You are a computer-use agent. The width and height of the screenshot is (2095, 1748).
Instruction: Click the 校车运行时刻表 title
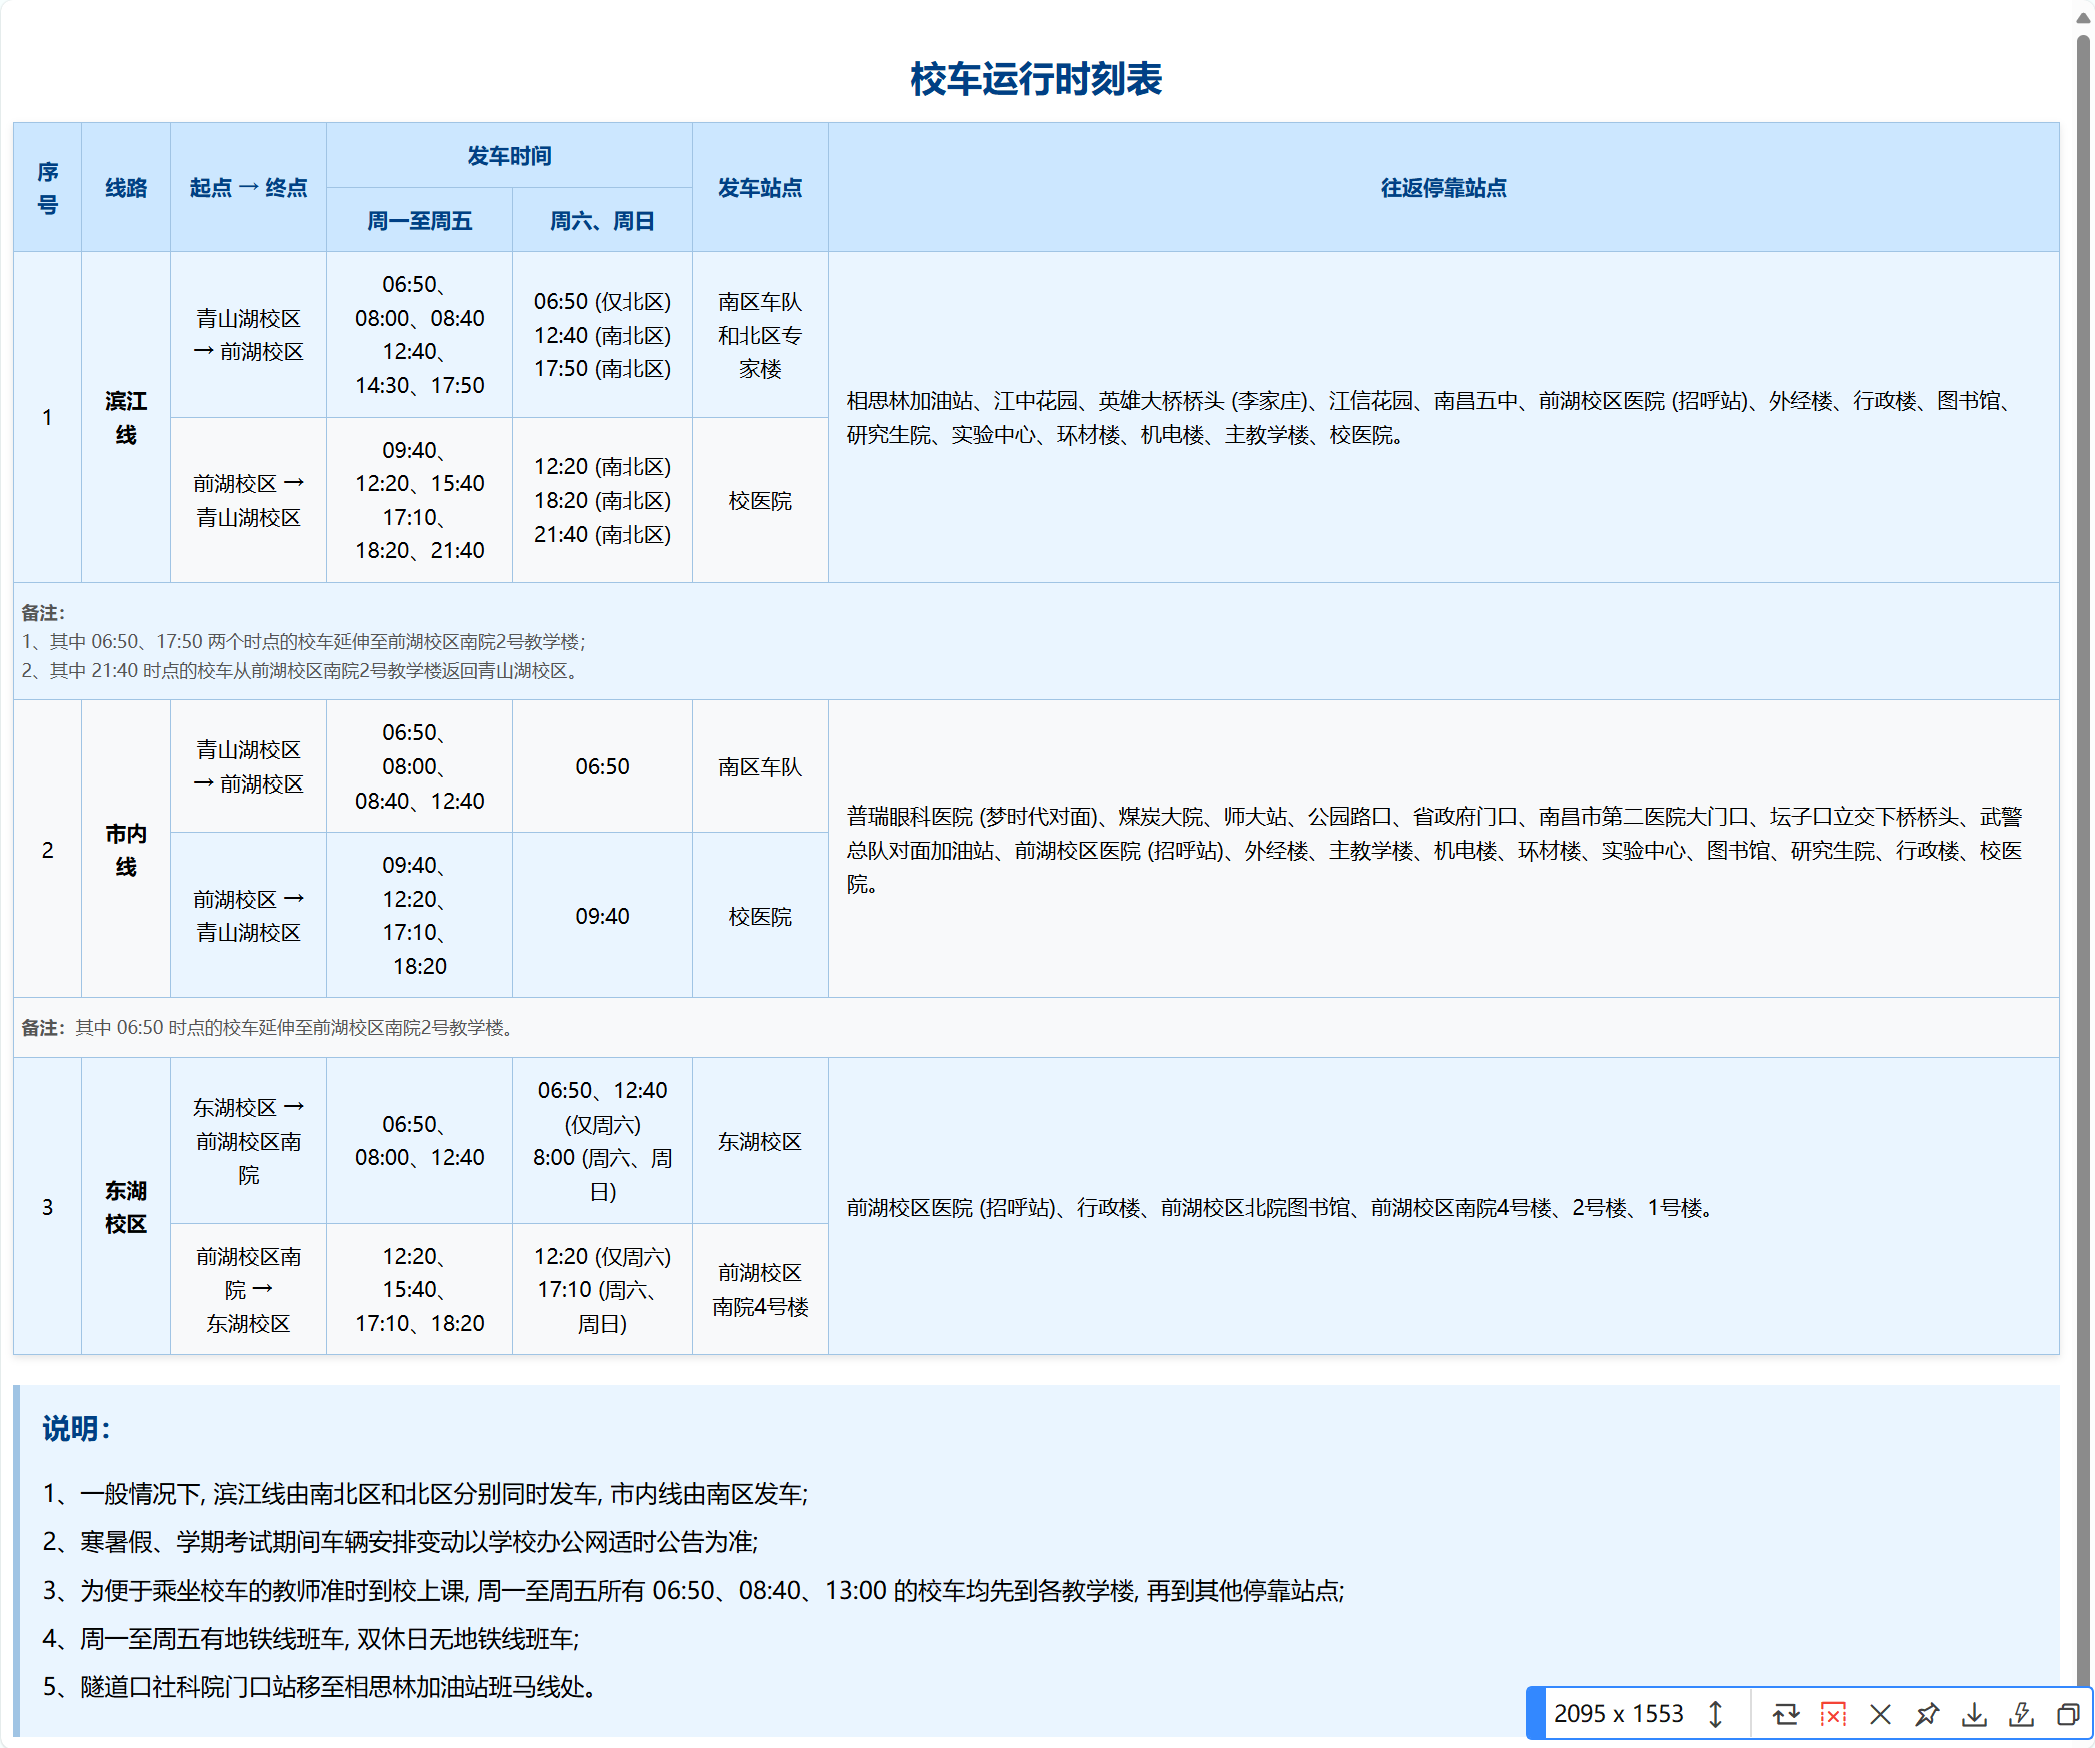point(1035,79)
